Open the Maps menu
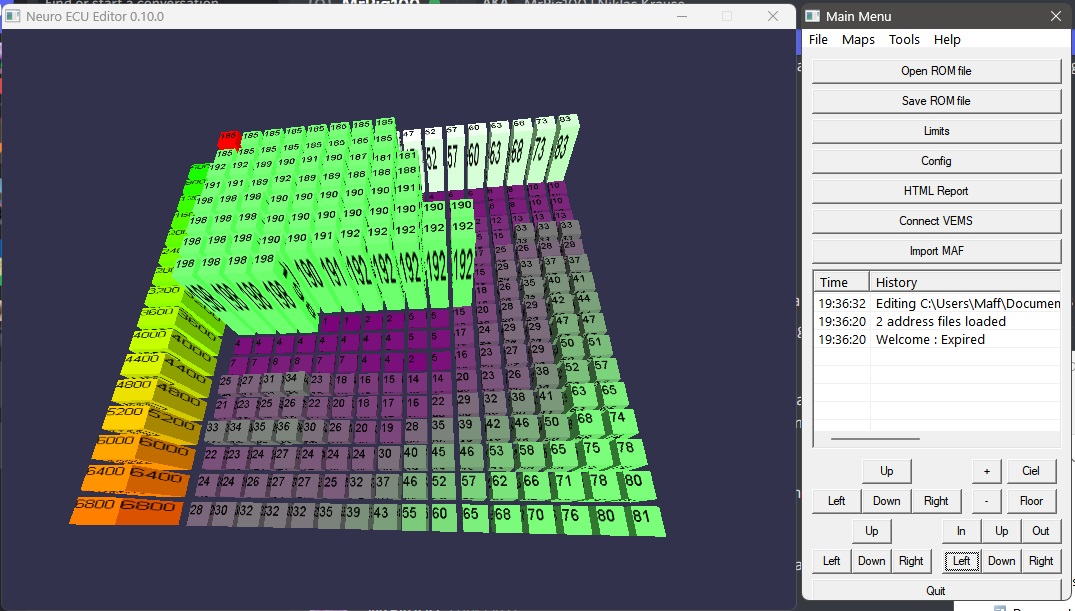The height and width of the screenshot is (611, 1075). (858, 40)
